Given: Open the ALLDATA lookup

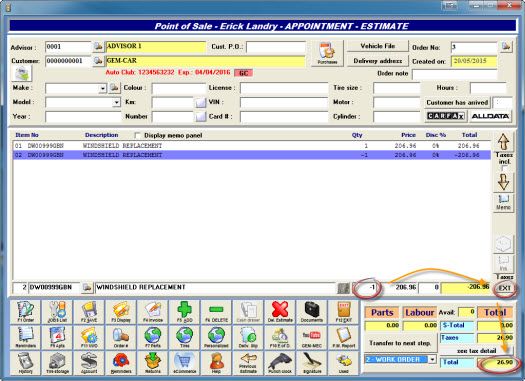Looking at the screenshot, I should (x=490, y=116).
